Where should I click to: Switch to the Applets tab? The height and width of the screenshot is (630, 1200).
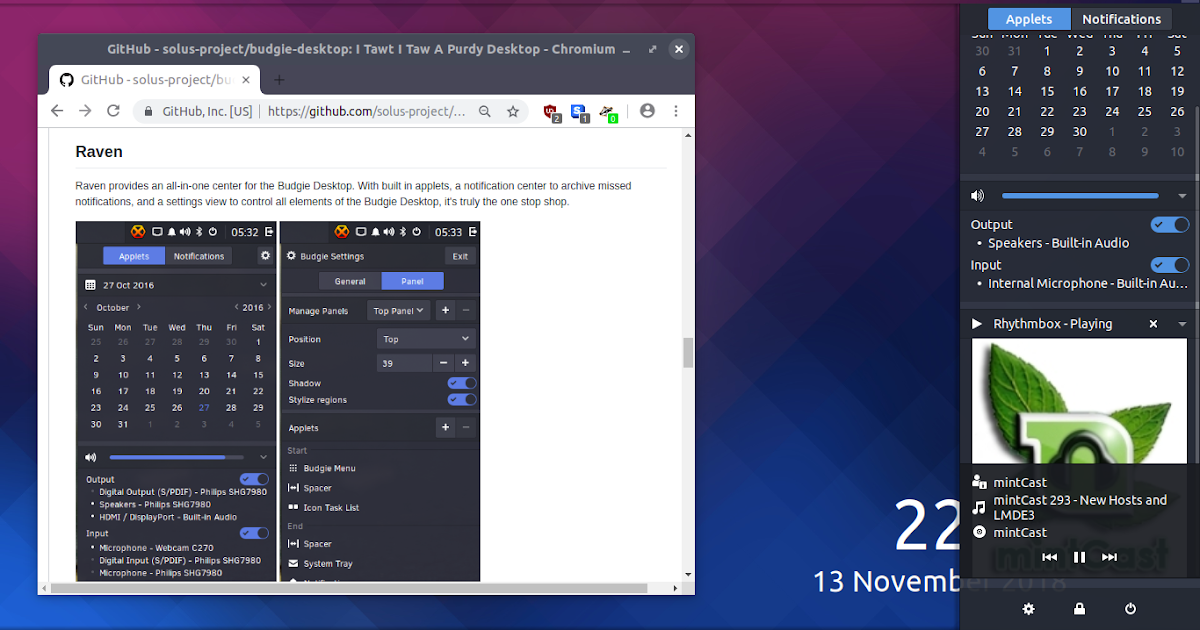pyautogui.click(x=1029, y=19)
